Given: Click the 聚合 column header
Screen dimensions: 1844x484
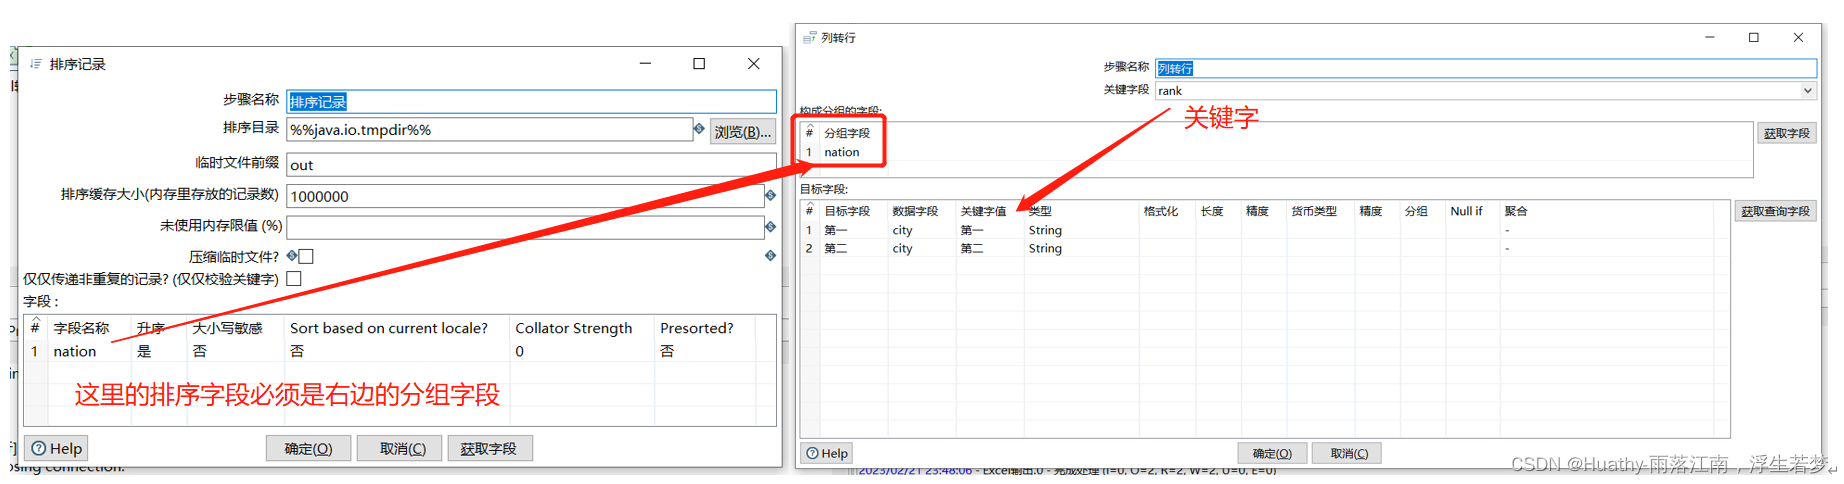Looking at the screenshot, I should click(x=1516, y=211).
